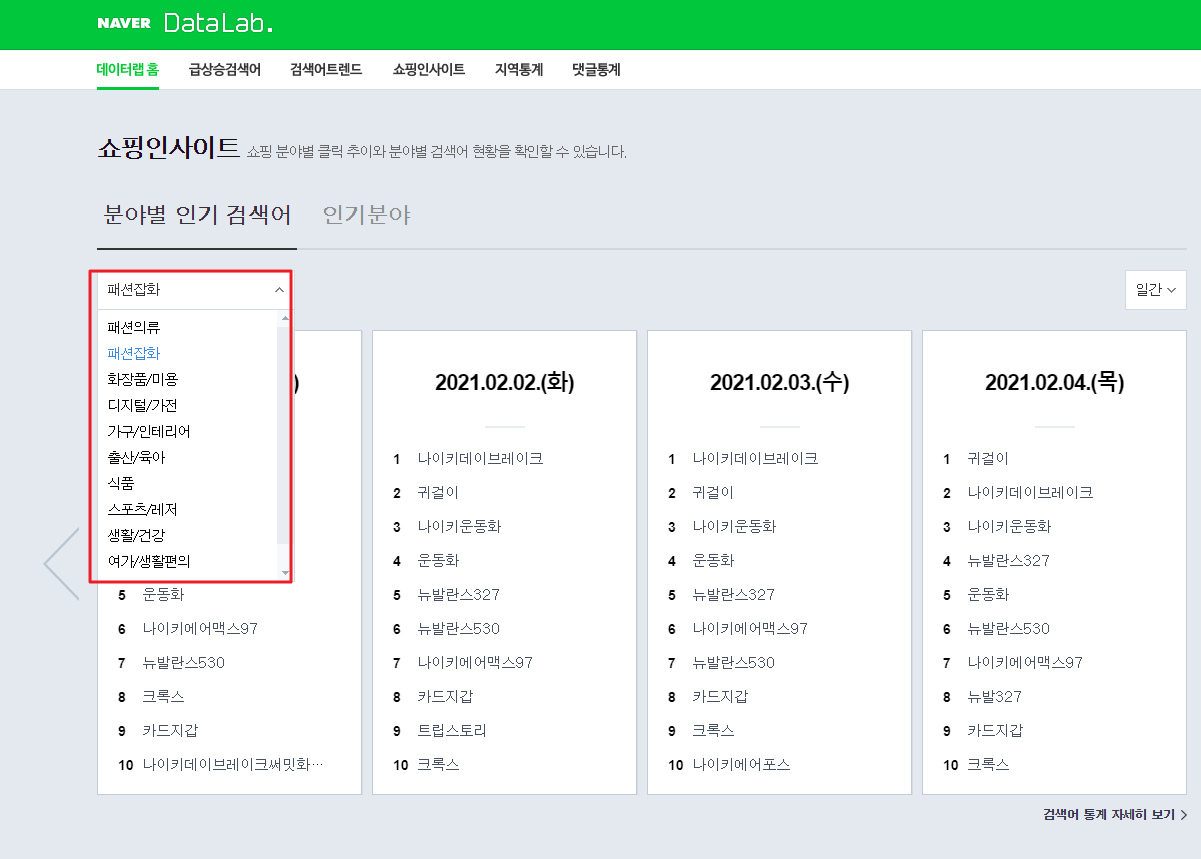Image resolution: width=1201 pixels, height=859 pixels.
Task: Collapse the 패션잡화 category dropdown
Action: [193, 290]
